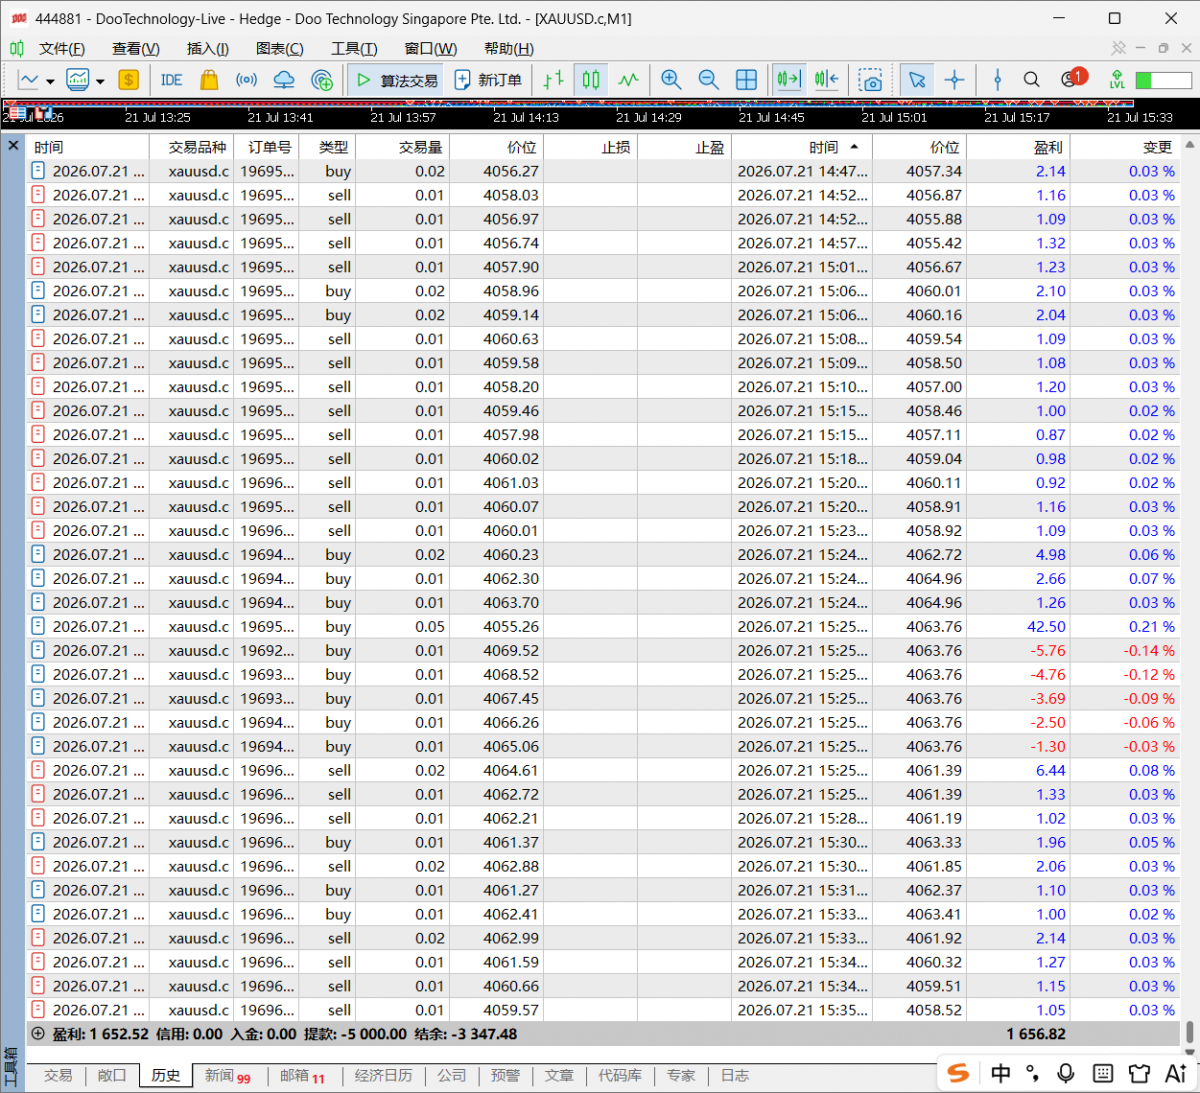Screen dimensions: 1200x1093
Task: Switch to the 敞口 tab
Action: (112, 1075)
